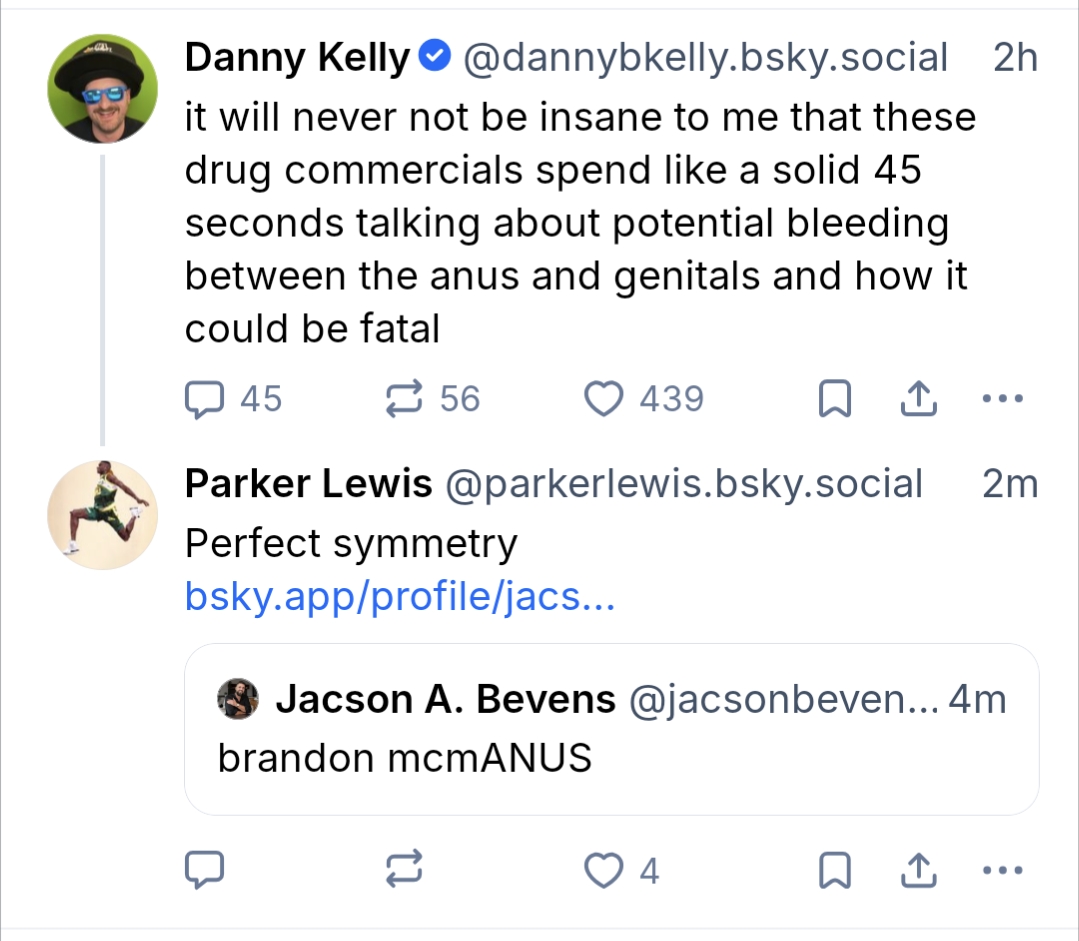
Task: Open the bsky.app/profile/jacs... link
Action: tap(399, 597)
